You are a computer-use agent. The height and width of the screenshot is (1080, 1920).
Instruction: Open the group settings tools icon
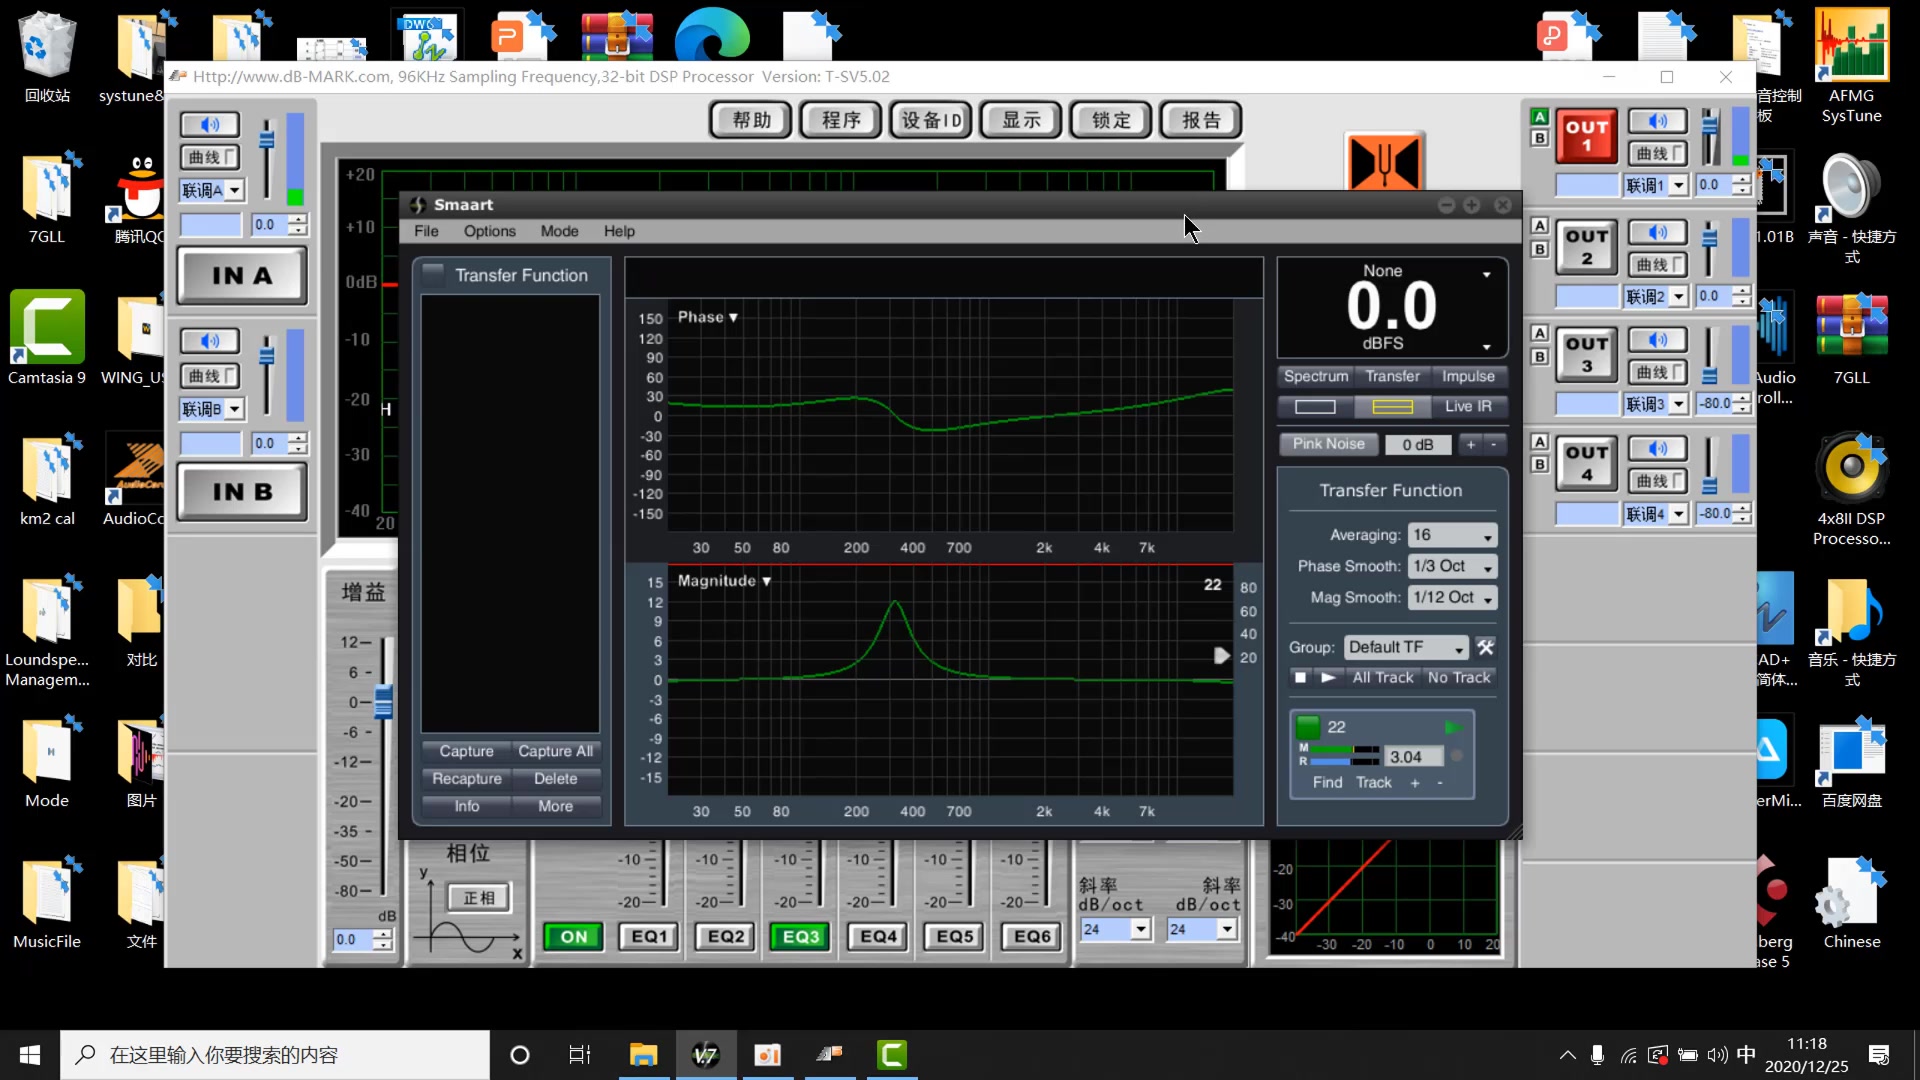click(x=1485, y=647)
